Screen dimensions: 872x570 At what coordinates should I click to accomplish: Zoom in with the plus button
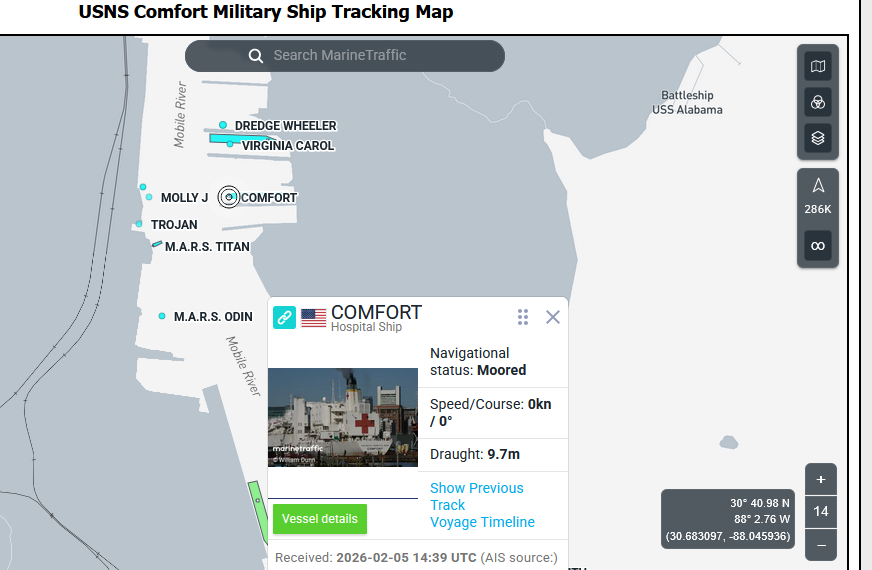820,479
